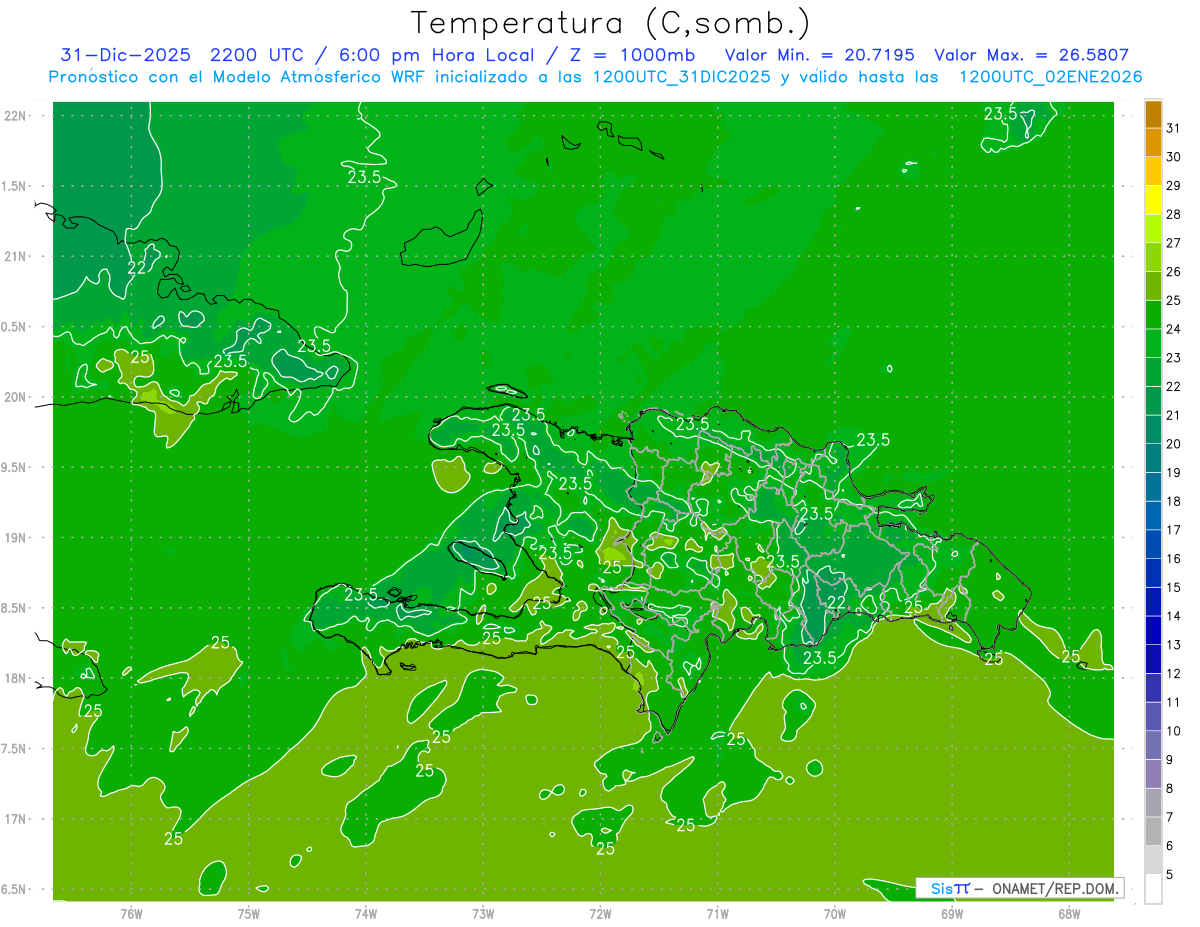Click the "72W" longitude axis label

(600, 913)
